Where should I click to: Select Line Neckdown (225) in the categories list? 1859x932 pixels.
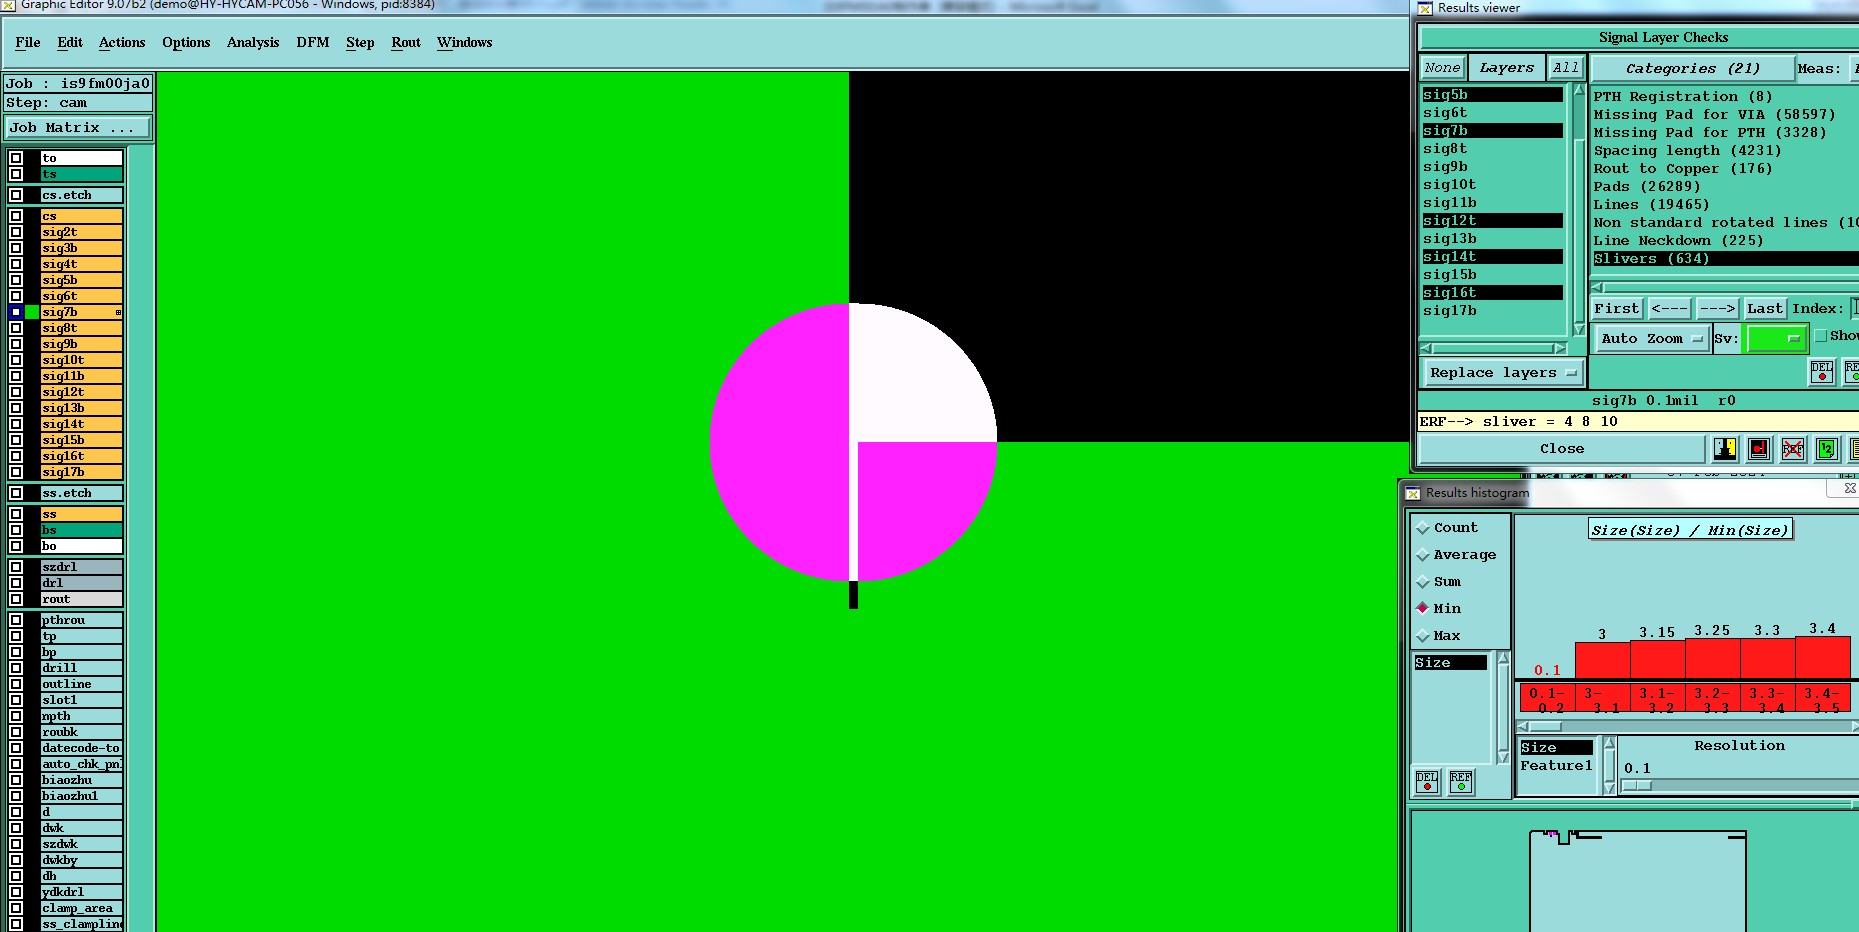pyautogui.click(x=1678, y=241)
